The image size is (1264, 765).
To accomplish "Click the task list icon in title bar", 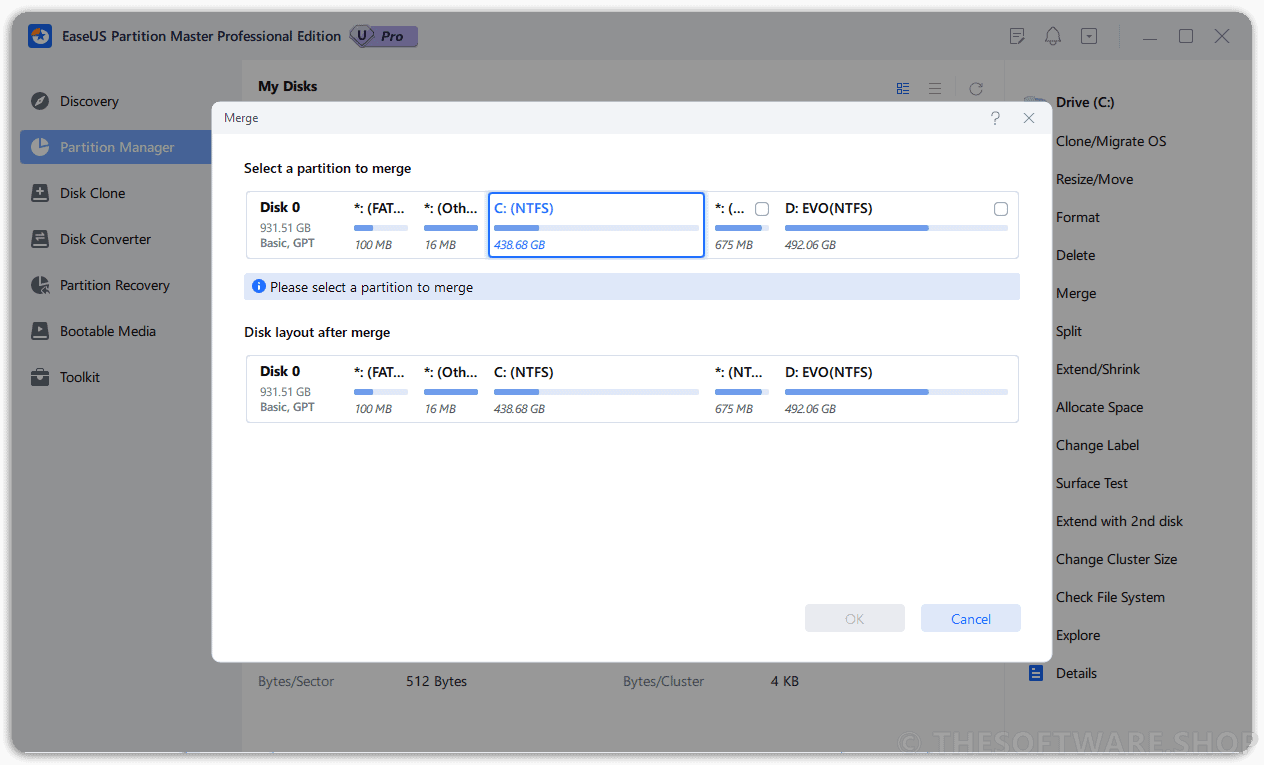I will point(1017,36).
